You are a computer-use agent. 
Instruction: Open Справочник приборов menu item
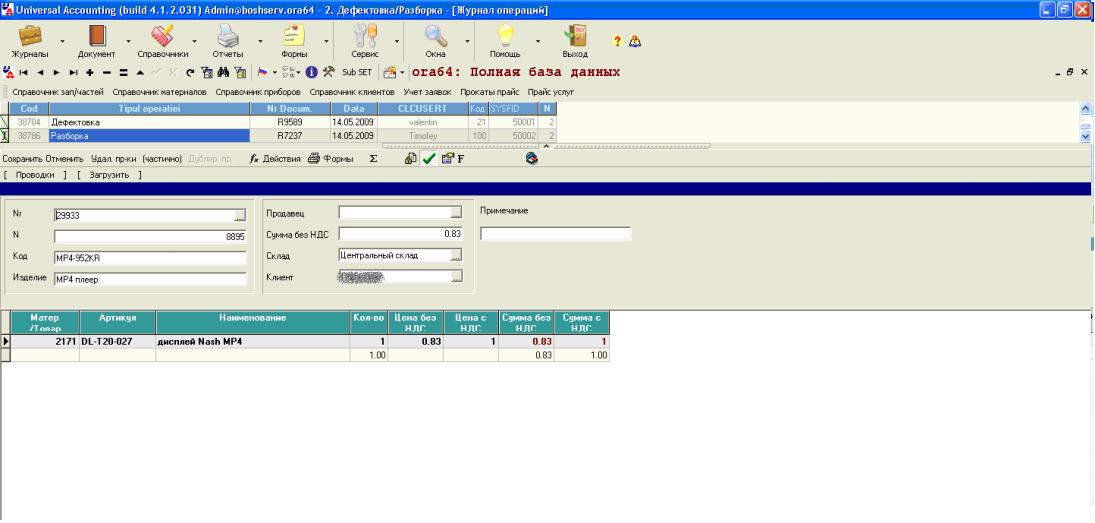pos(258,92)
